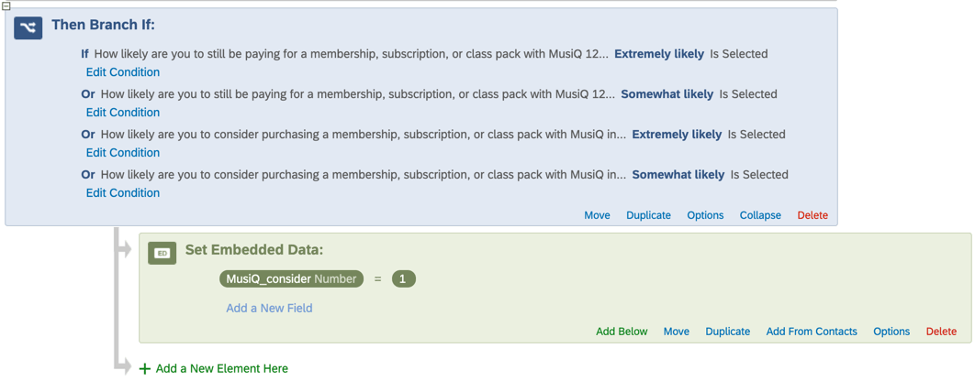Open Options for the Set Embedded Data block
This screenshot has height=379, width=974.
coord(891,331)
